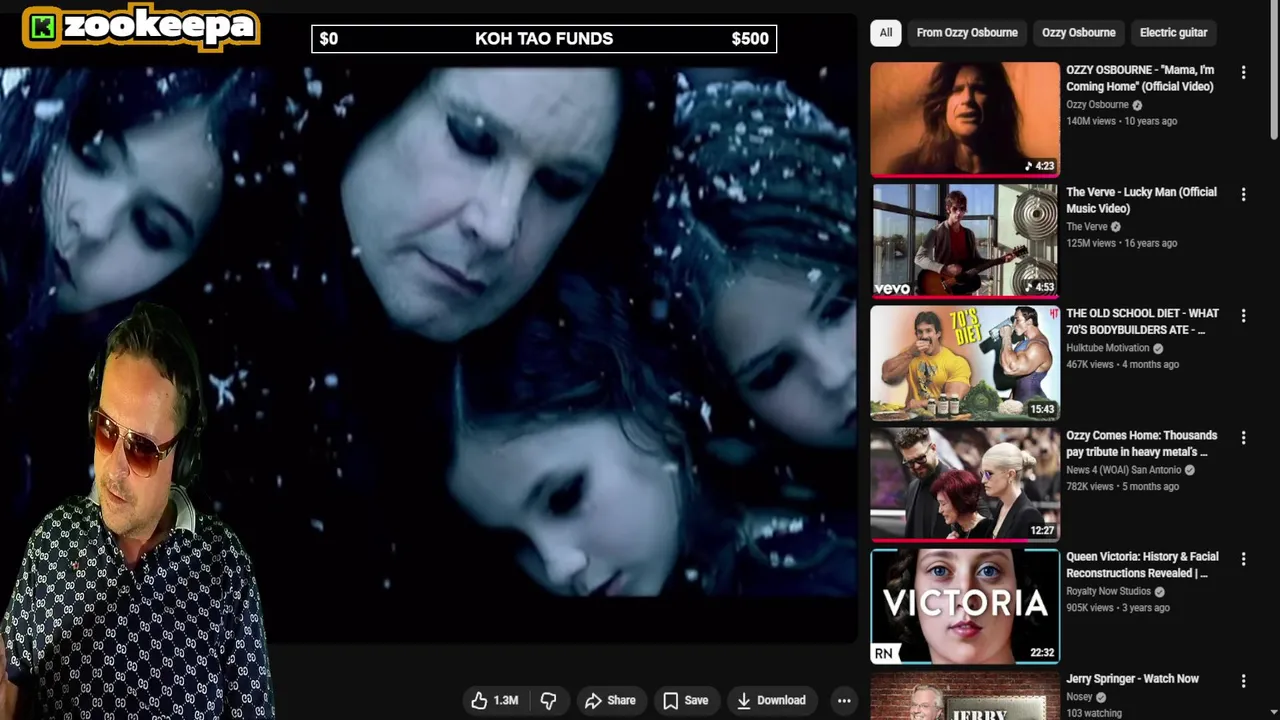
Task: Open News 4 (WOAI) San Antonio channel
Action: (1123, 470)
